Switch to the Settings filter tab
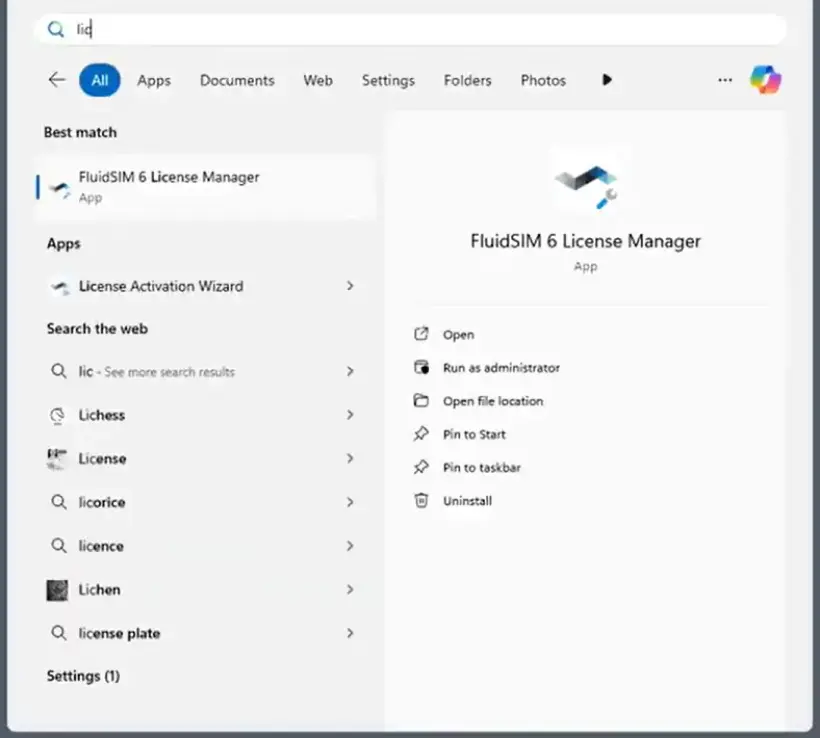The width and height of the screenshot is (820, 738). [388, 81]
